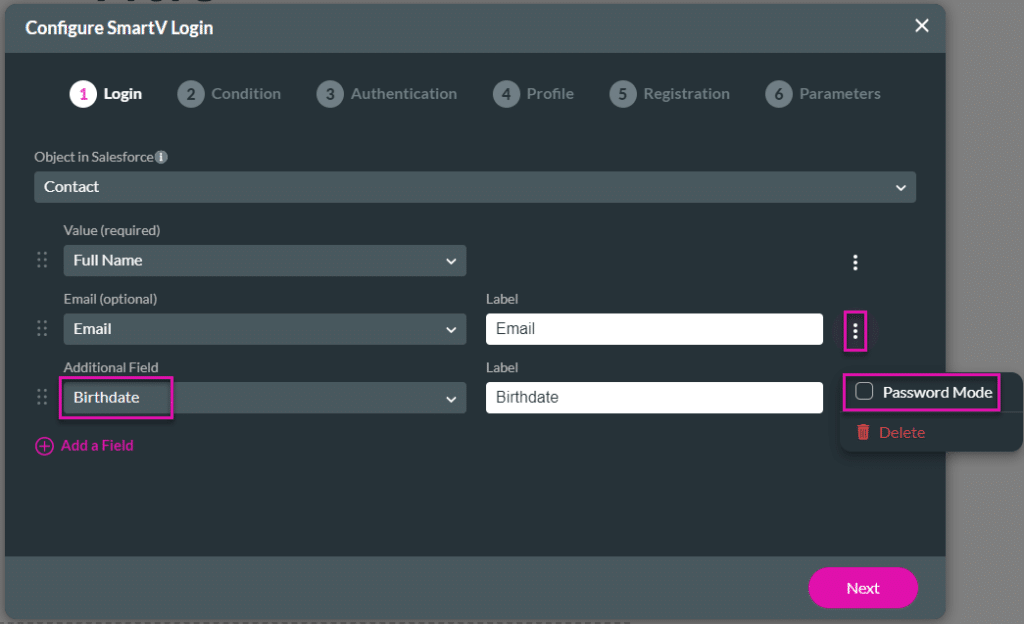Image resolution: width=1024 pixels, height=624 pixels.
Task: Select drag handle beside Birthdate field
Action: click(42, 397)
